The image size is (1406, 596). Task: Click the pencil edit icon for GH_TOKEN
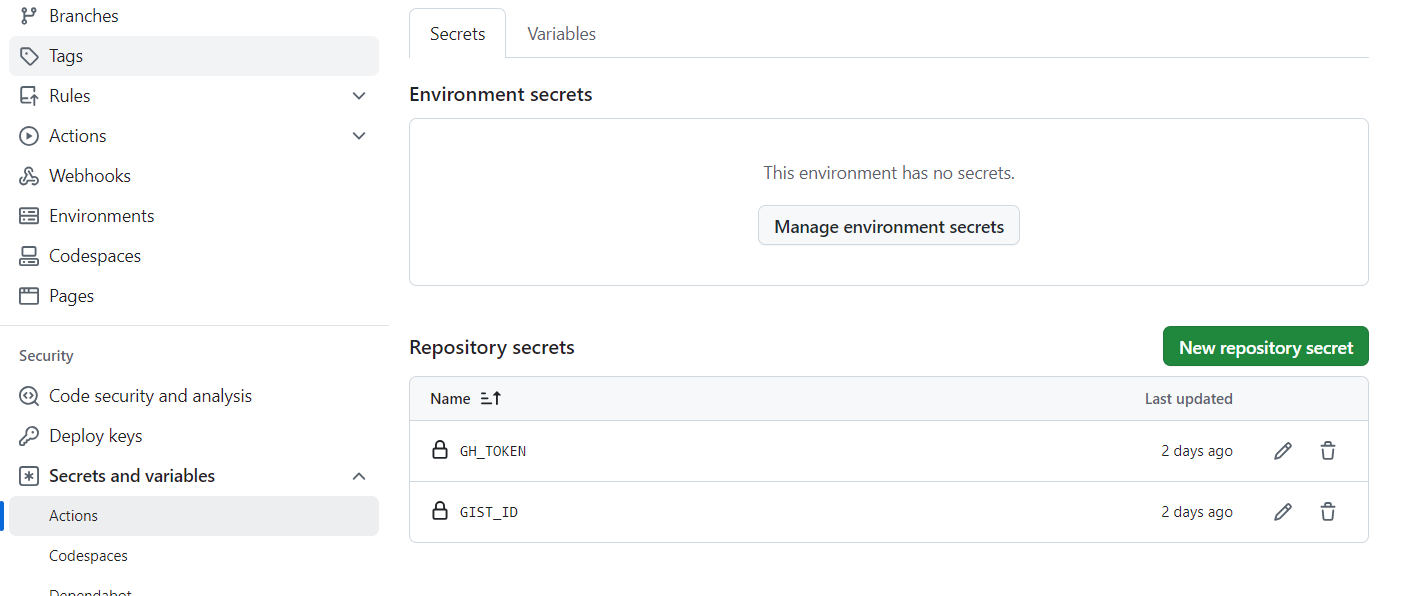(x=1283, y=451)
